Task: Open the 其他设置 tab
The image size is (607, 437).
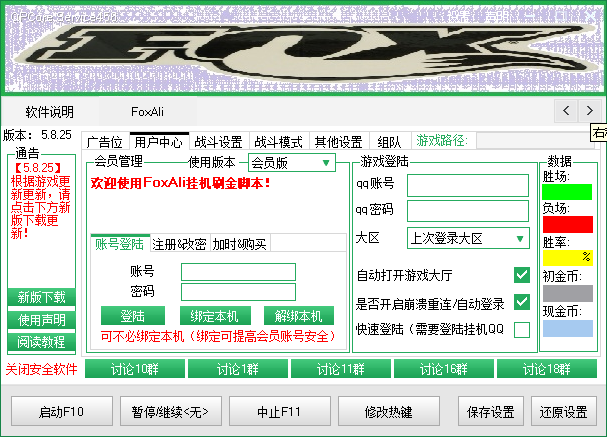Action: [338, 142]
